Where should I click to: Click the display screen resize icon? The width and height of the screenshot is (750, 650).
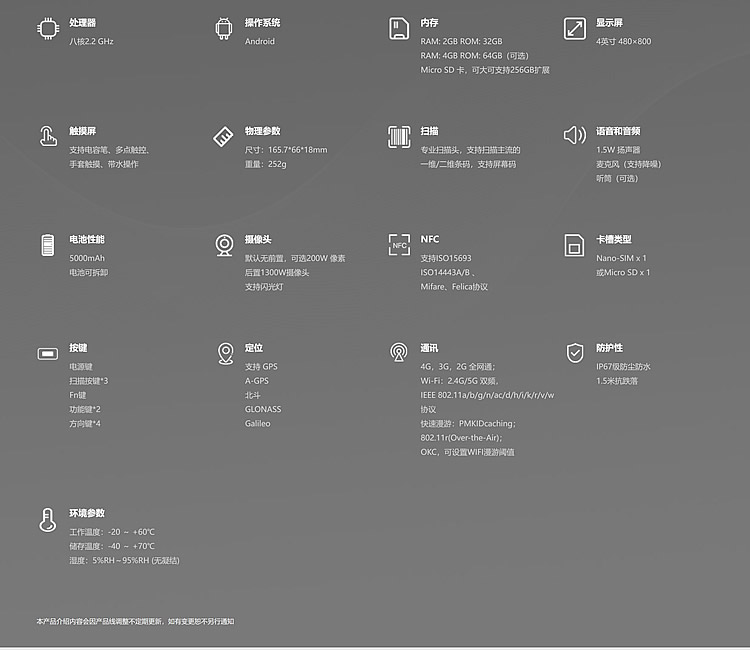[x=574, y=28]
